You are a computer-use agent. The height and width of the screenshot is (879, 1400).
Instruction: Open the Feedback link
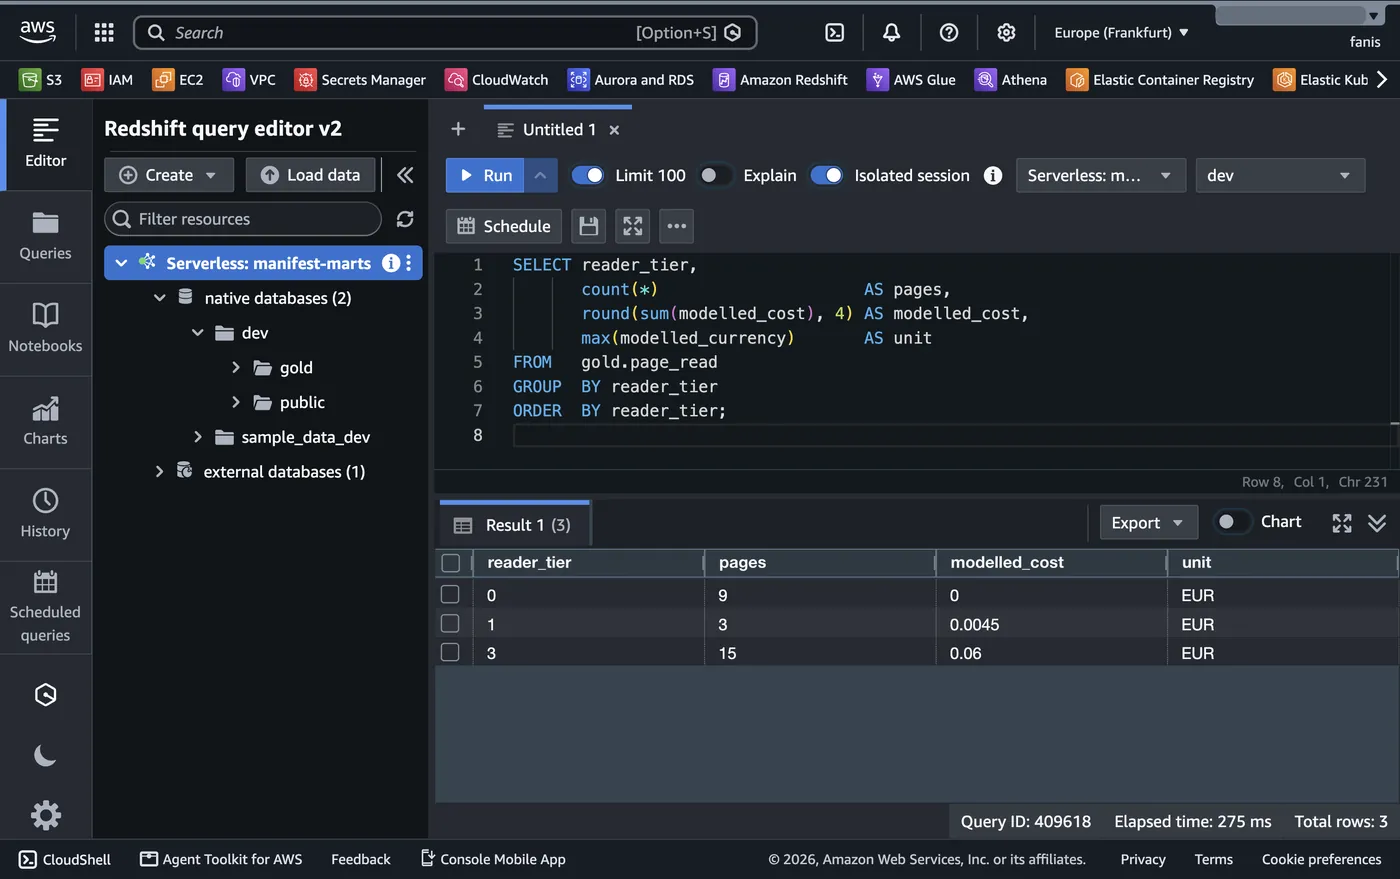[361, 859]
